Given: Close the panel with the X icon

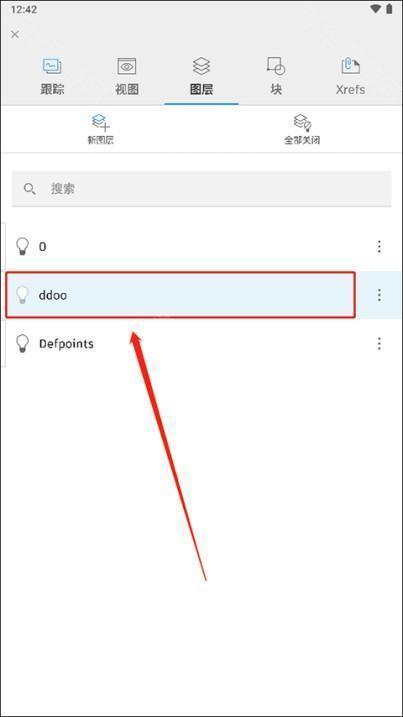Looking at the screenshot, I should coord(15,34).
